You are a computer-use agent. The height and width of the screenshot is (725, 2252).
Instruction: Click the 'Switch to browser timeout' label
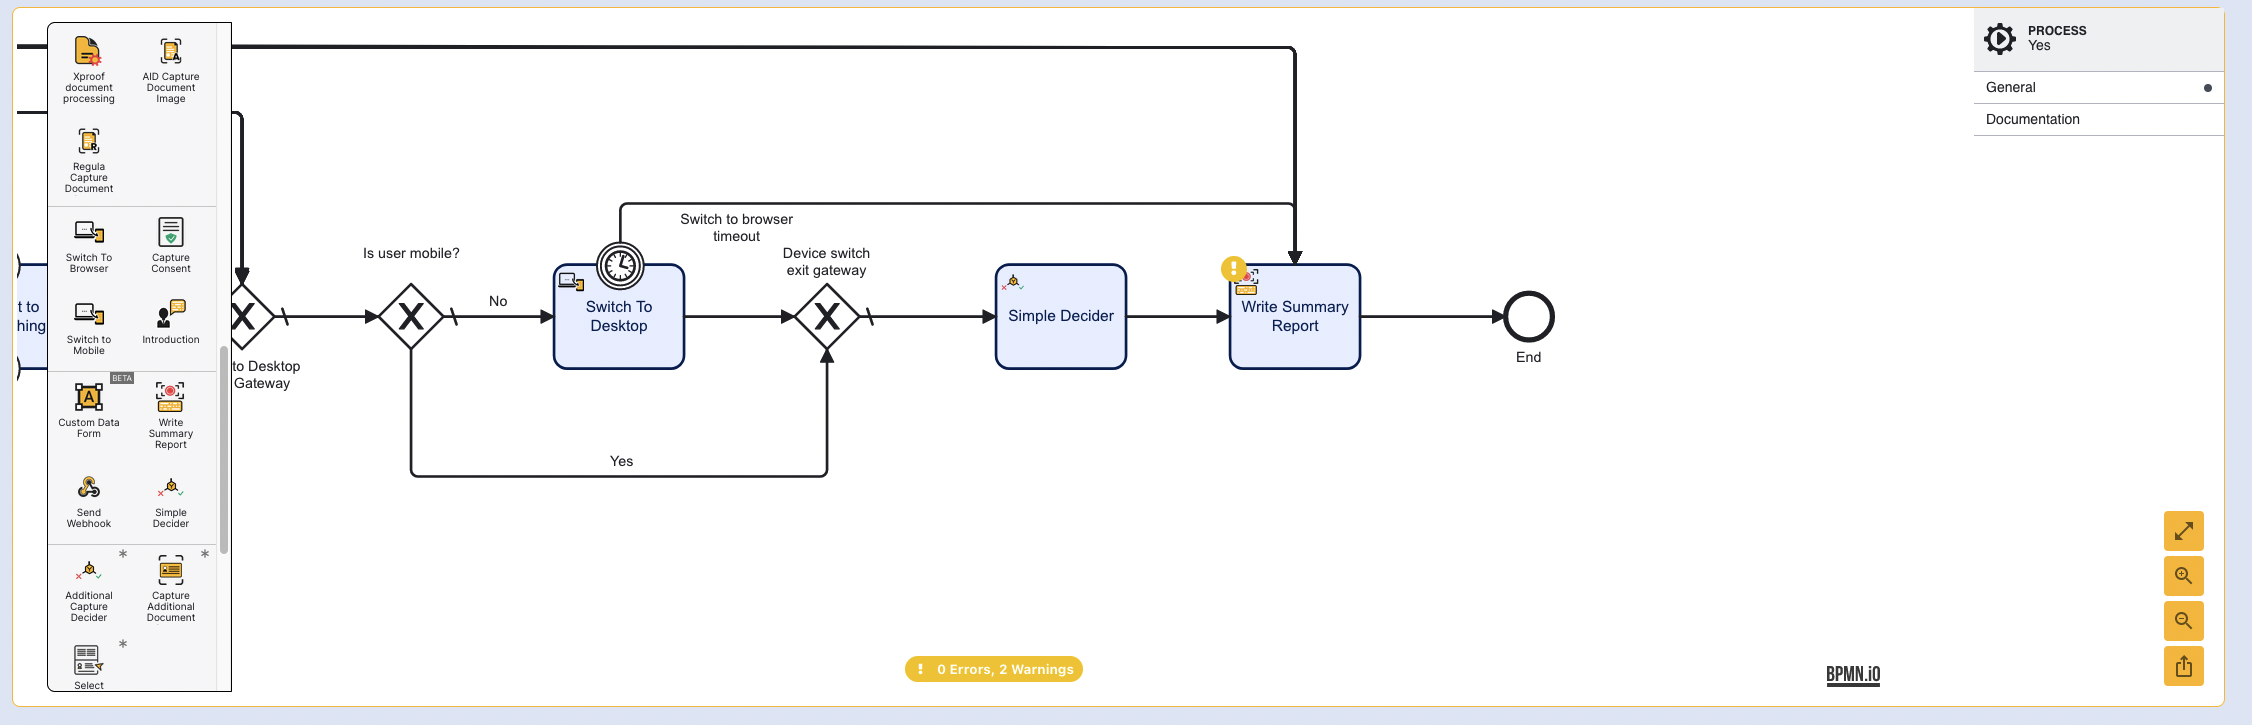coord(737,228)
